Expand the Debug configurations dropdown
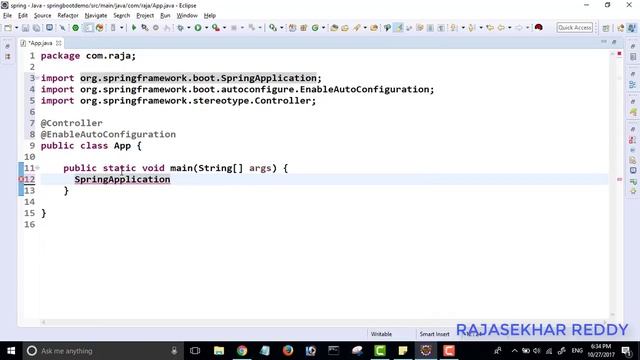The image size is (640, 360). (x=189, y=28)
